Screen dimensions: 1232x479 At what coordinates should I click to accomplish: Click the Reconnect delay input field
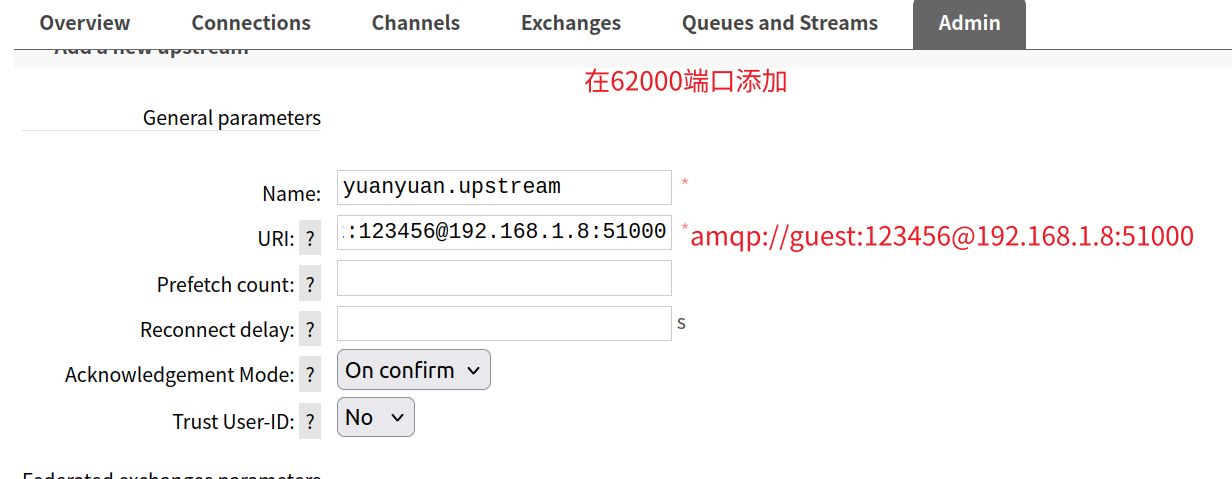click(504, 323)
